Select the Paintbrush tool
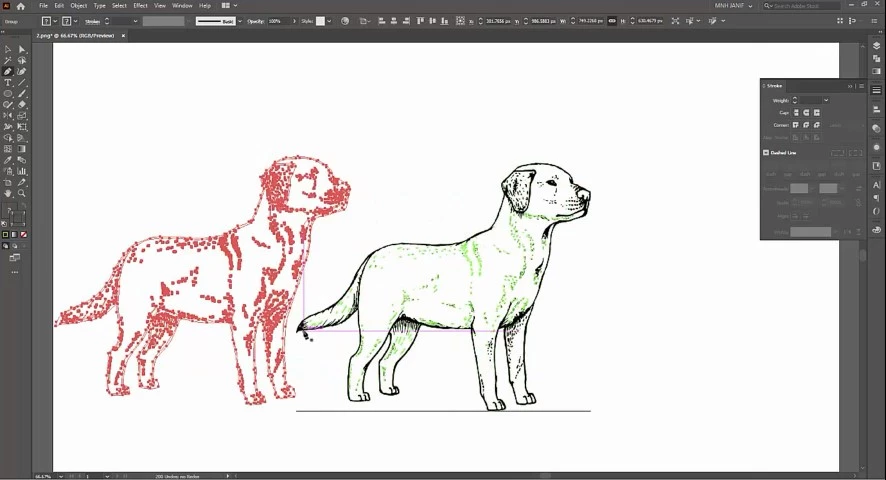Viewport: 886px width, 480px height. (21, 94)
